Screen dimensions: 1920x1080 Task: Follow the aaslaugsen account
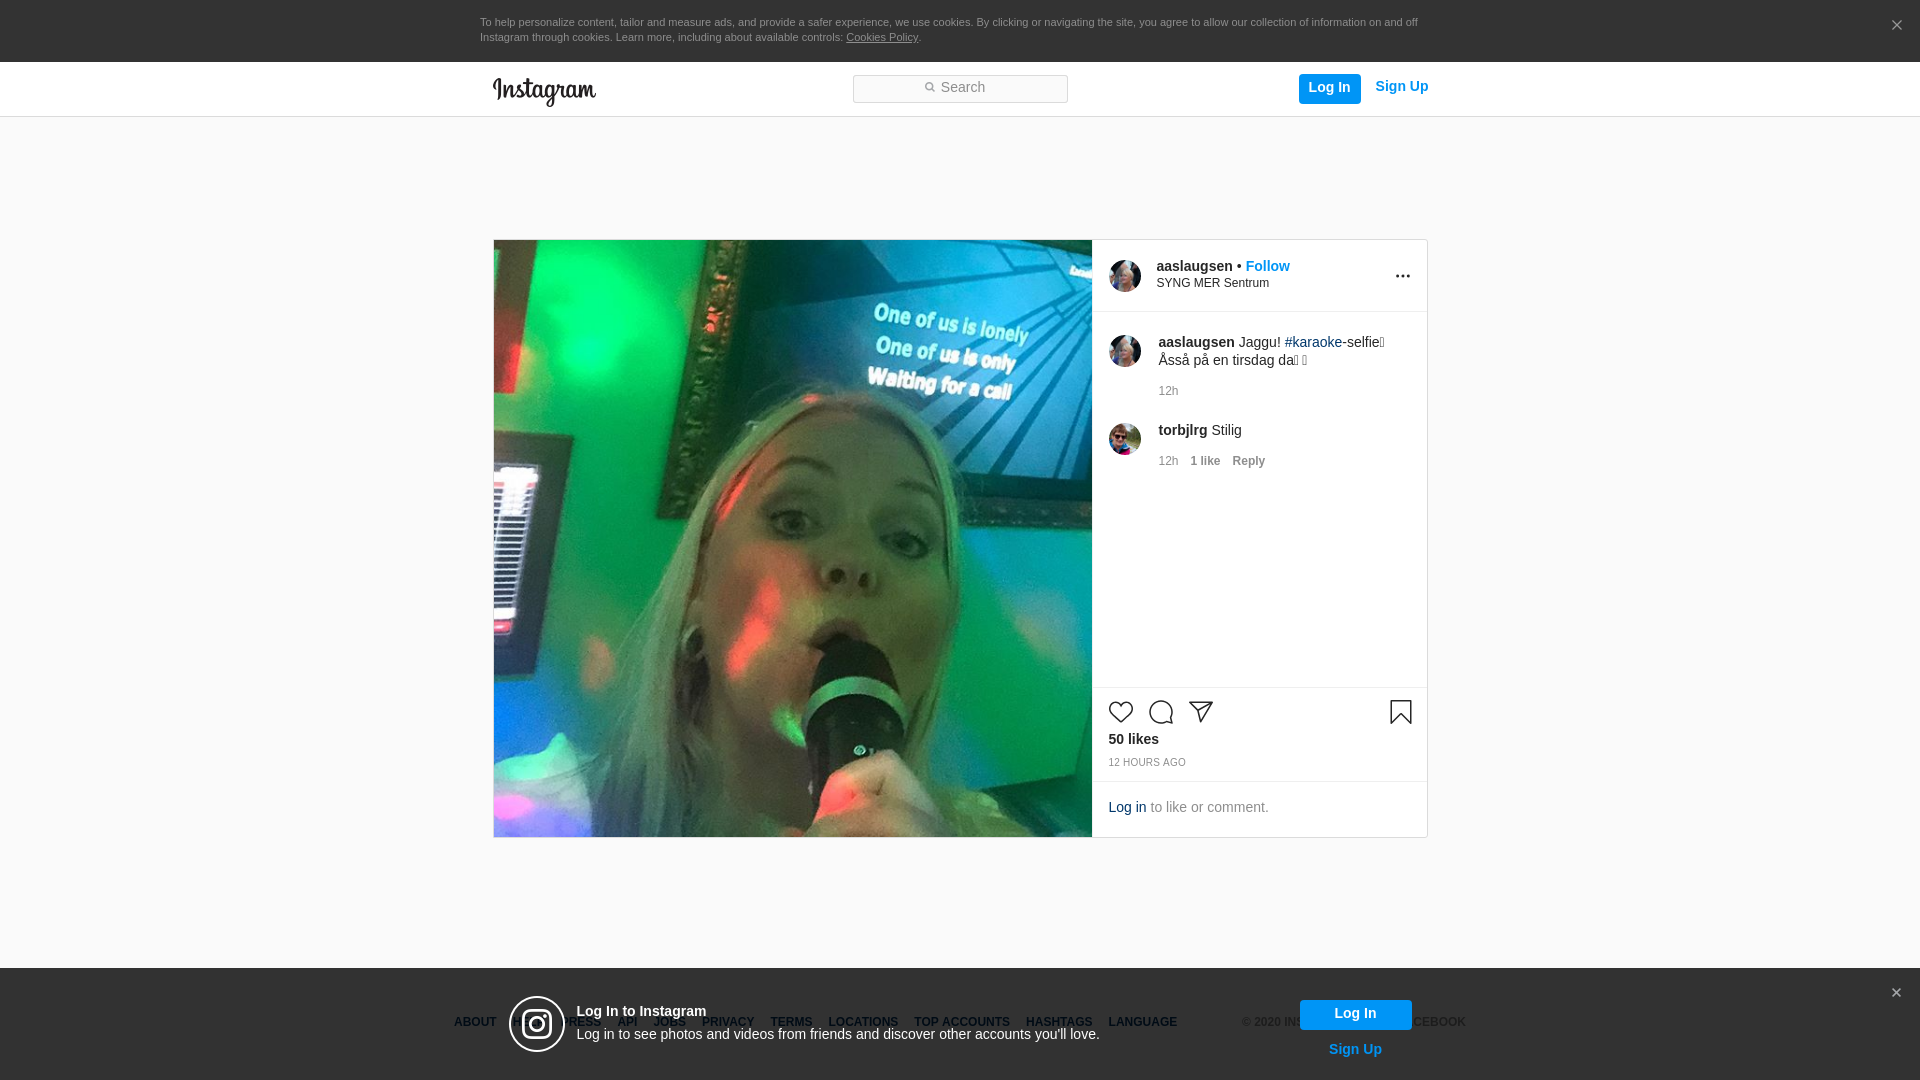tap(1268, 266)
